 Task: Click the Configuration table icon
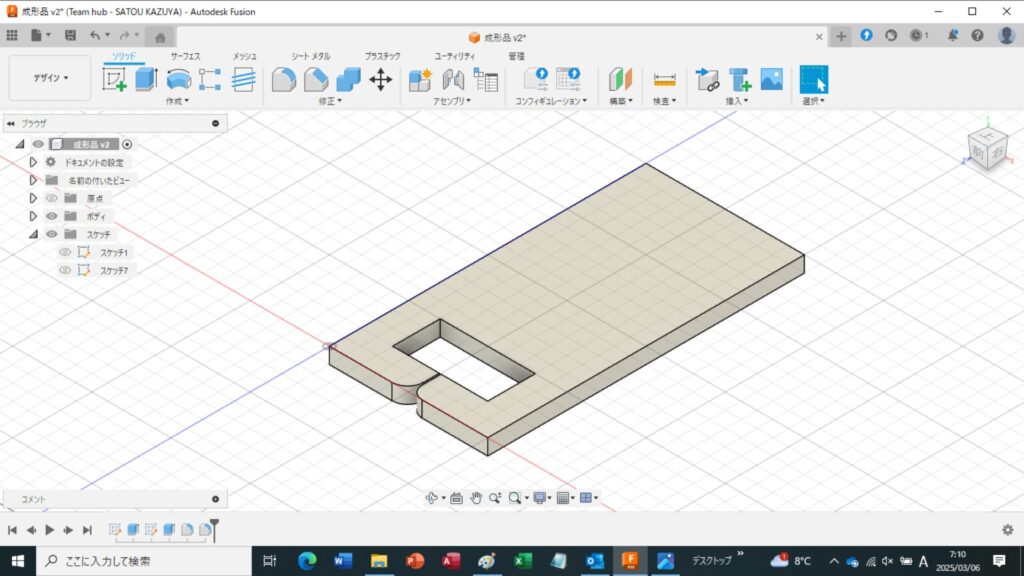point(568,80)
